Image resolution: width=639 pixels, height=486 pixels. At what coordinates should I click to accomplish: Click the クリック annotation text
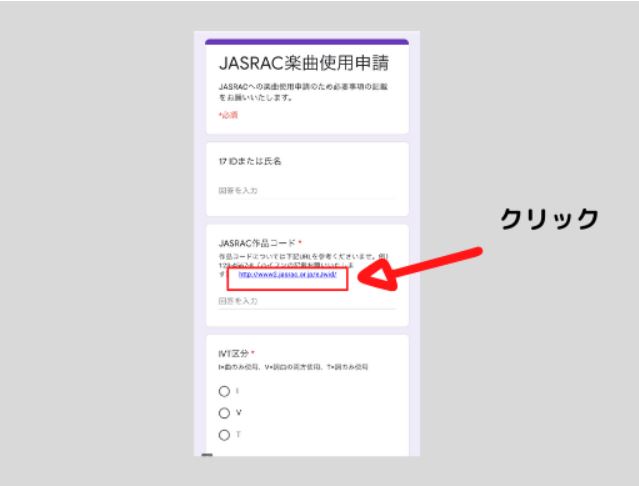553,218
